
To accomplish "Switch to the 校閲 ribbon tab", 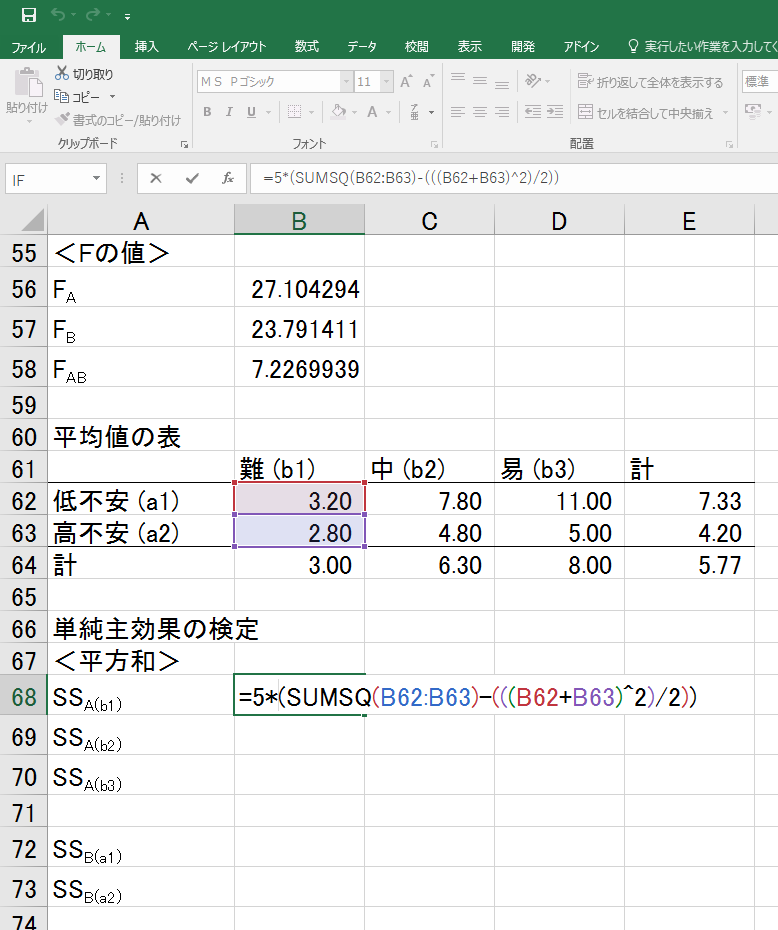I will (x=416, y=46).
